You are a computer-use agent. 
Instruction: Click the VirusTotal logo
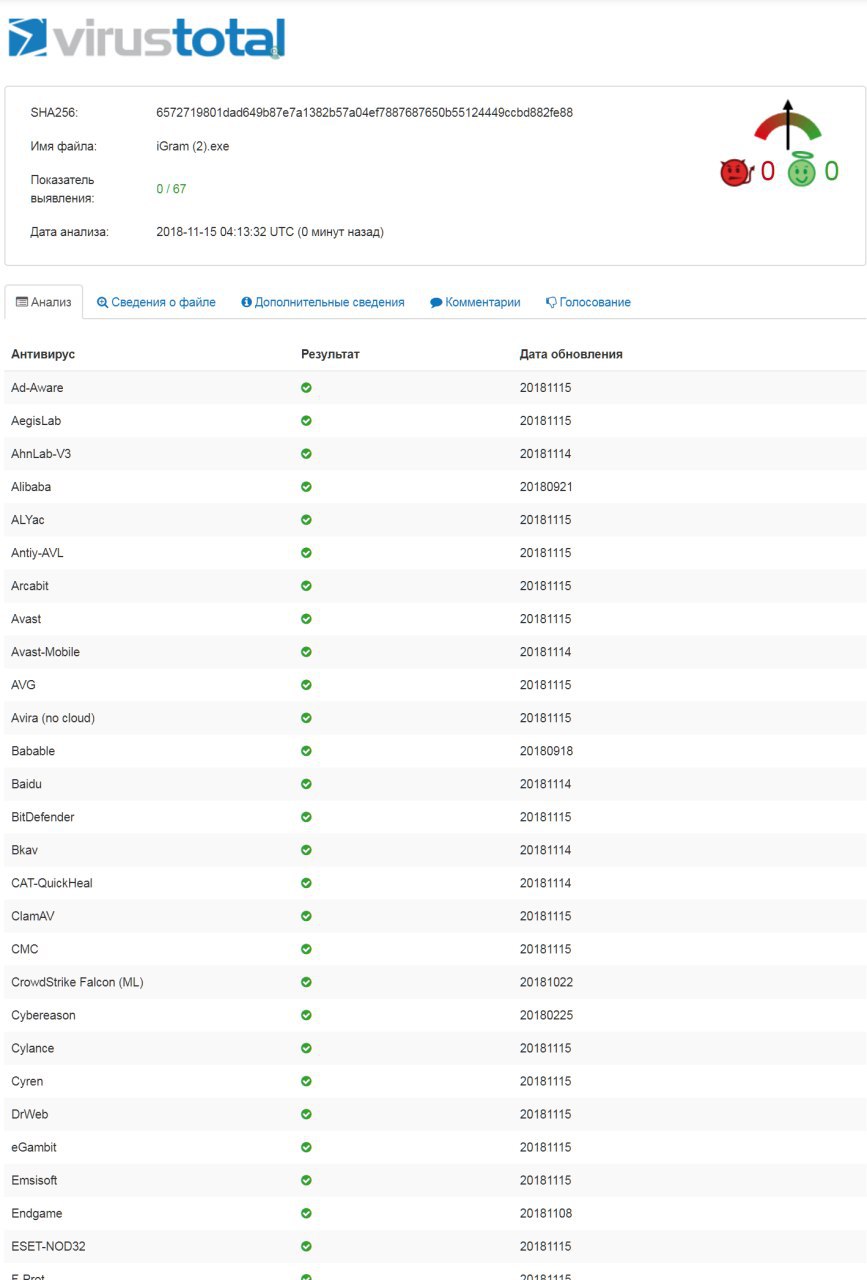[x=146, y=39]
